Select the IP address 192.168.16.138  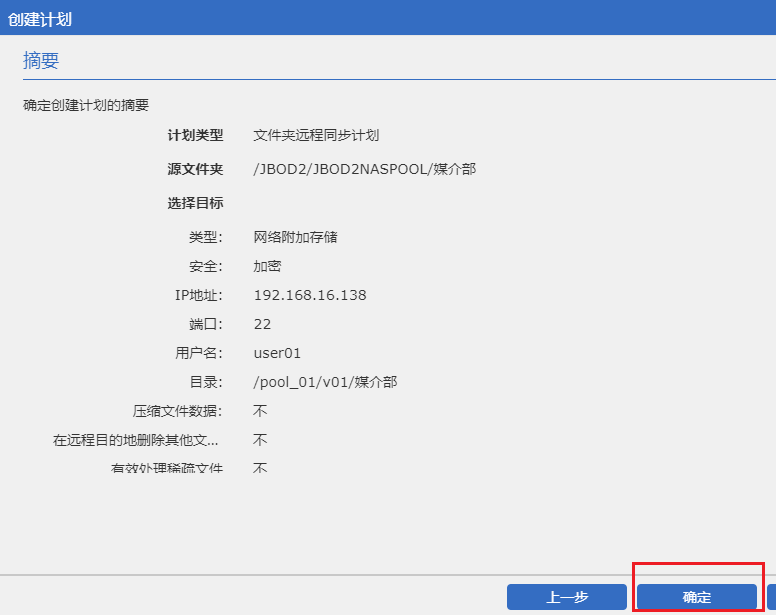click(x=310, y=295)
